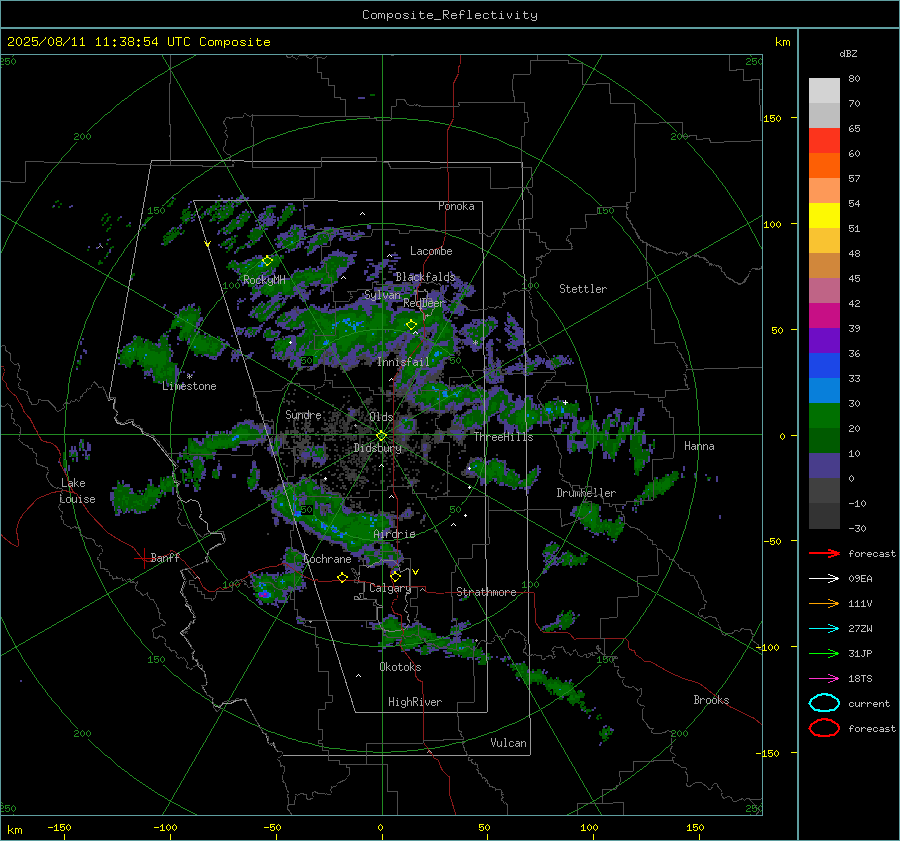
Task: Click the Blackfalds city label
Action: (425, 277)
